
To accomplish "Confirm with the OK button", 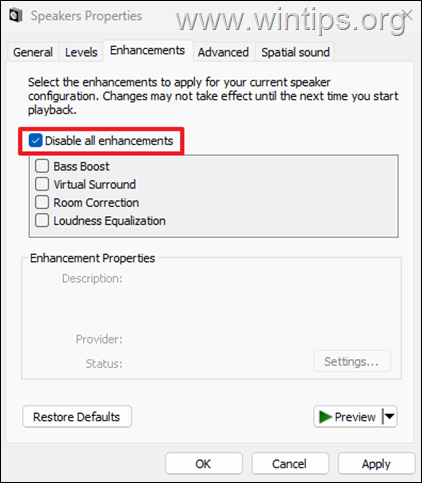I will coord(204,464).
